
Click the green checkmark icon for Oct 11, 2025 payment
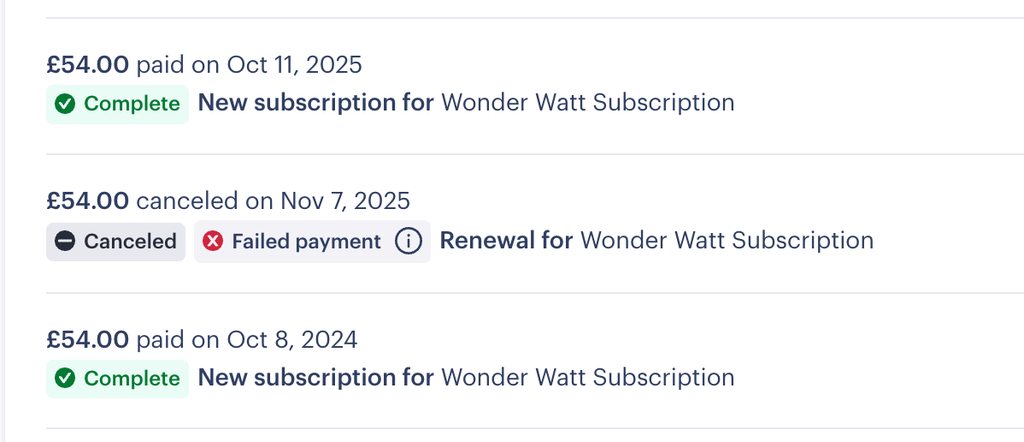tap(65, 103)
